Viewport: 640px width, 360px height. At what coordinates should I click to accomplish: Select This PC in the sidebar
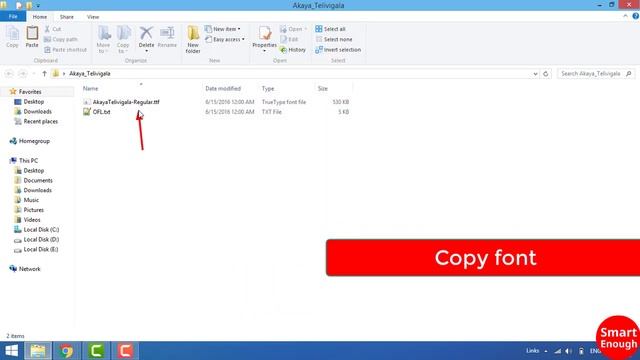pos(28,160)
